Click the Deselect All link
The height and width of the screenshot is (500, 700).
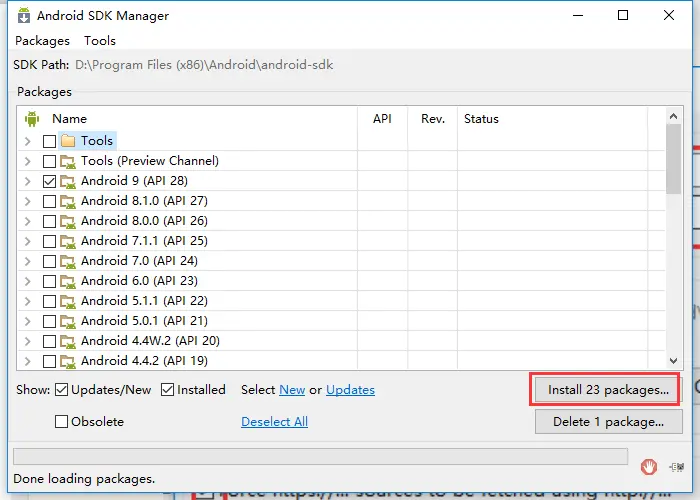[x=275, y=422]
